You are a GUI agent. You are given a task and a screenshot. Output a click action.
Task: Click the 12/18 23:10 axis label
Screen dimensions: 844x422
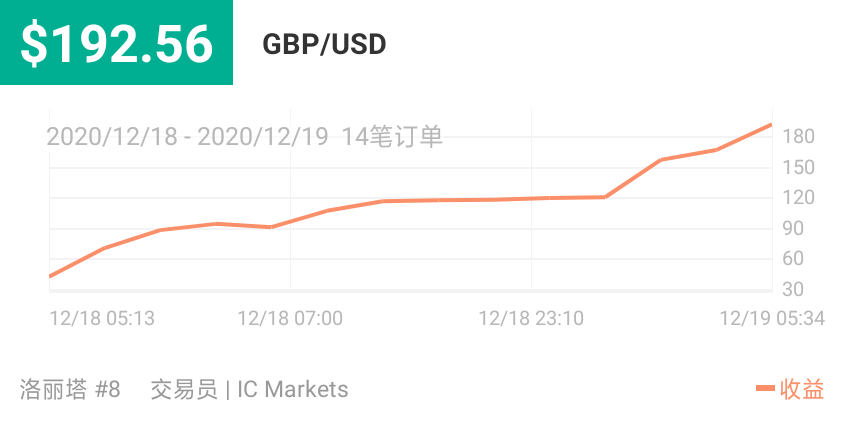point(531,318)
